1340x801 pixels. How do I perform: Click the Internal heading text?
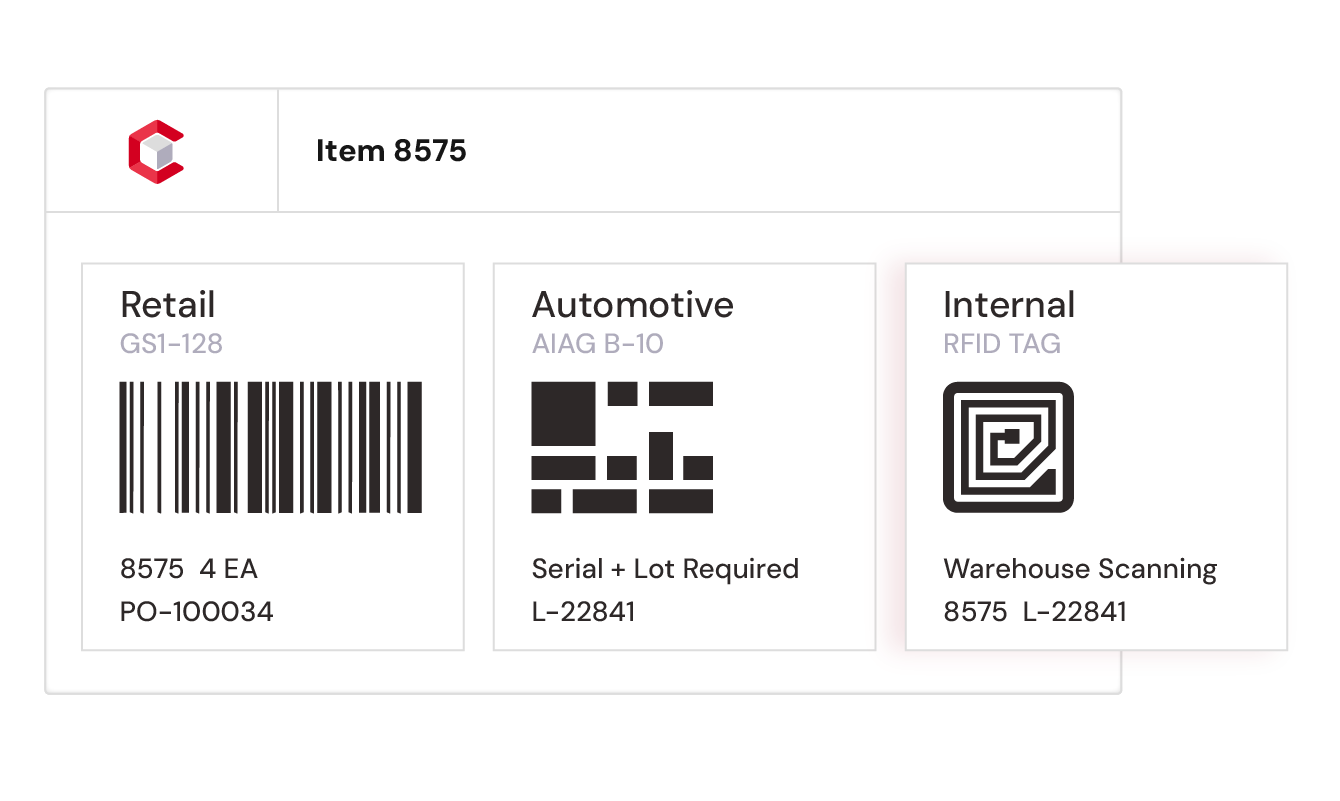(1009, 304)
